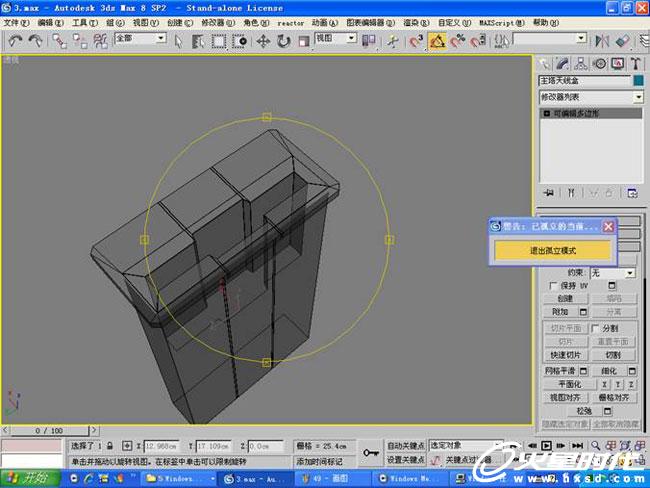Image resolution: width=650 pixels, height=488 pixels.
Task: Click the Redo arrow icon
Action: tap(36, 41)
